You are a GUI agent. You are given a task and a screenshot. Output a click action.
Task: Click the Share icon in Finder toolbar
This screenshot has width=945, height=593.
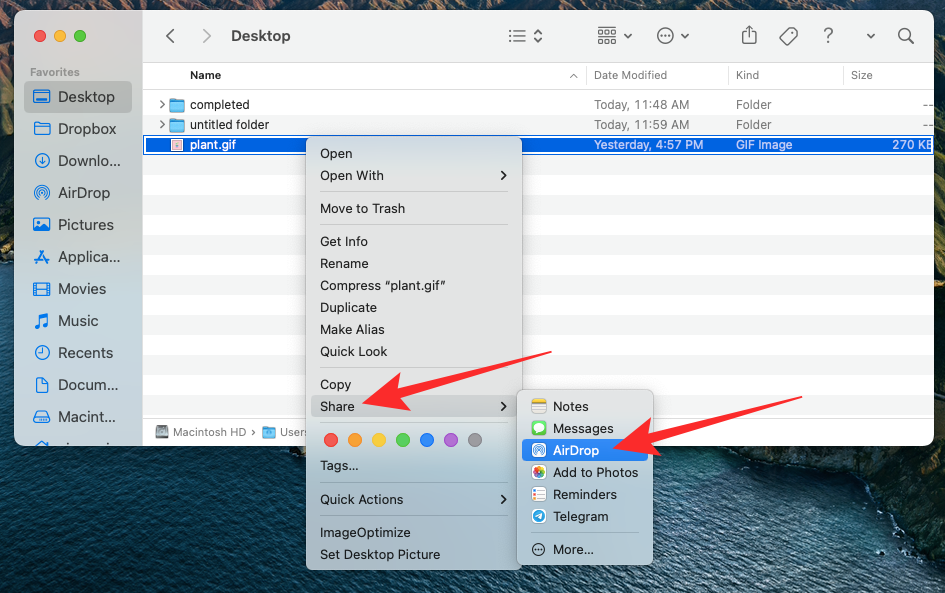pyautogui.click(x=749, y=36)
